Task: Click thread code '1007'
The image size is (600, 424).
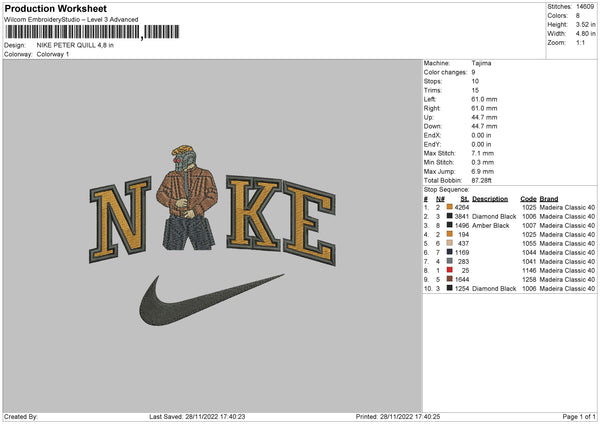Action: (x=529, y=225)
